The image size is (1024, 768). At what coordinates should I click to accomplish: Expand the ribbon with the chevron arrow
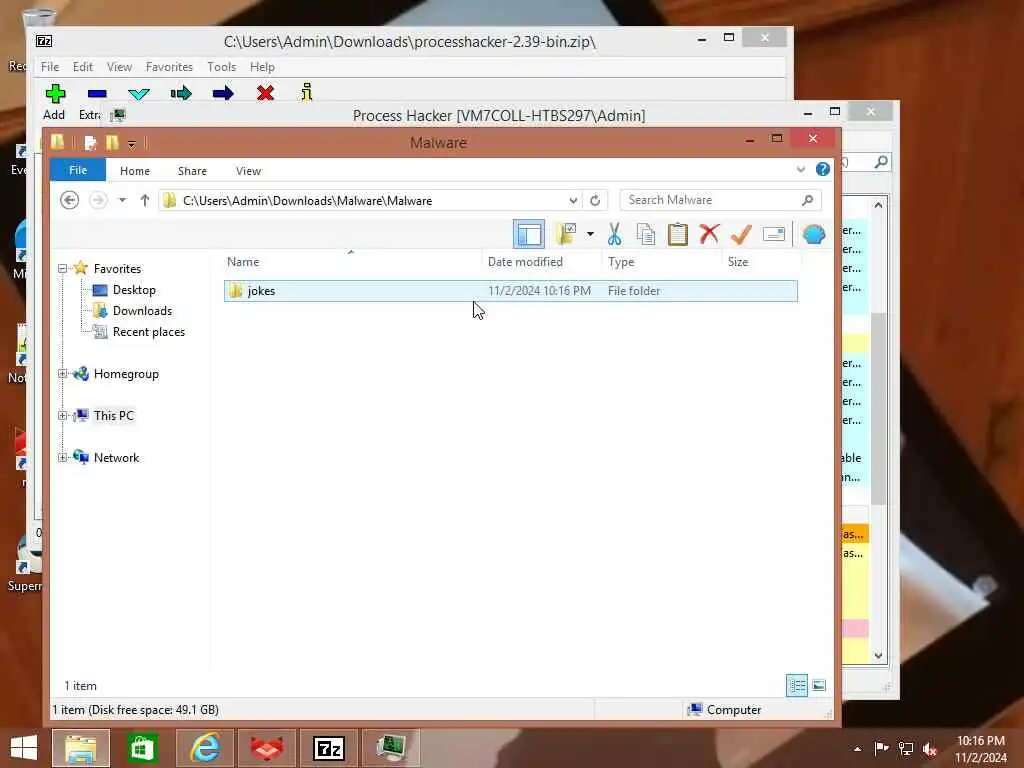point(801,170)
